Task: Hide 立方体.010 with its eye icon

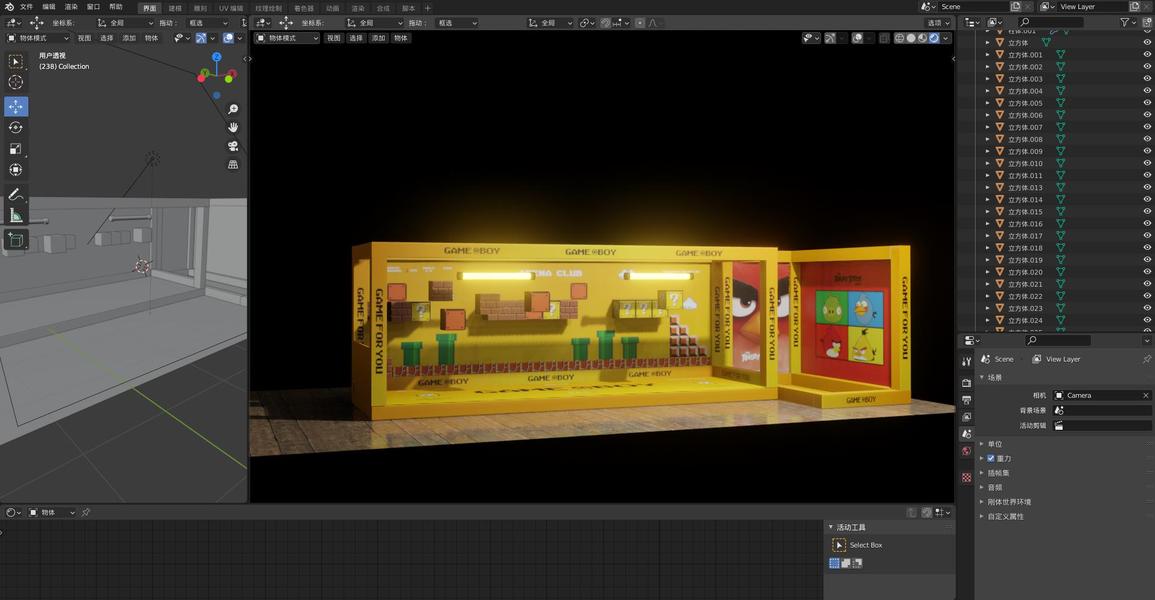Action: [1147, 163]
